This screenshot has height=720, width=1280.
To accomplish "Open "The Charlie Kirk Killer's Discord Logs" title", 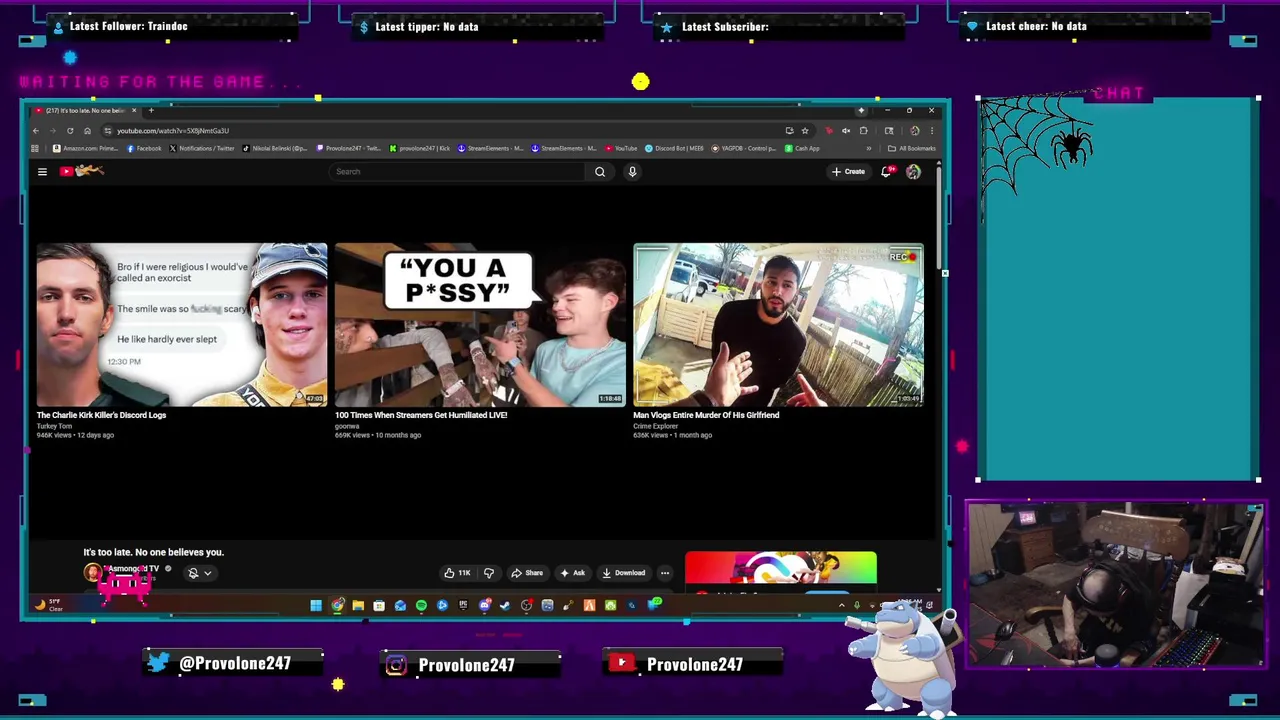I will tap(101, 415).
